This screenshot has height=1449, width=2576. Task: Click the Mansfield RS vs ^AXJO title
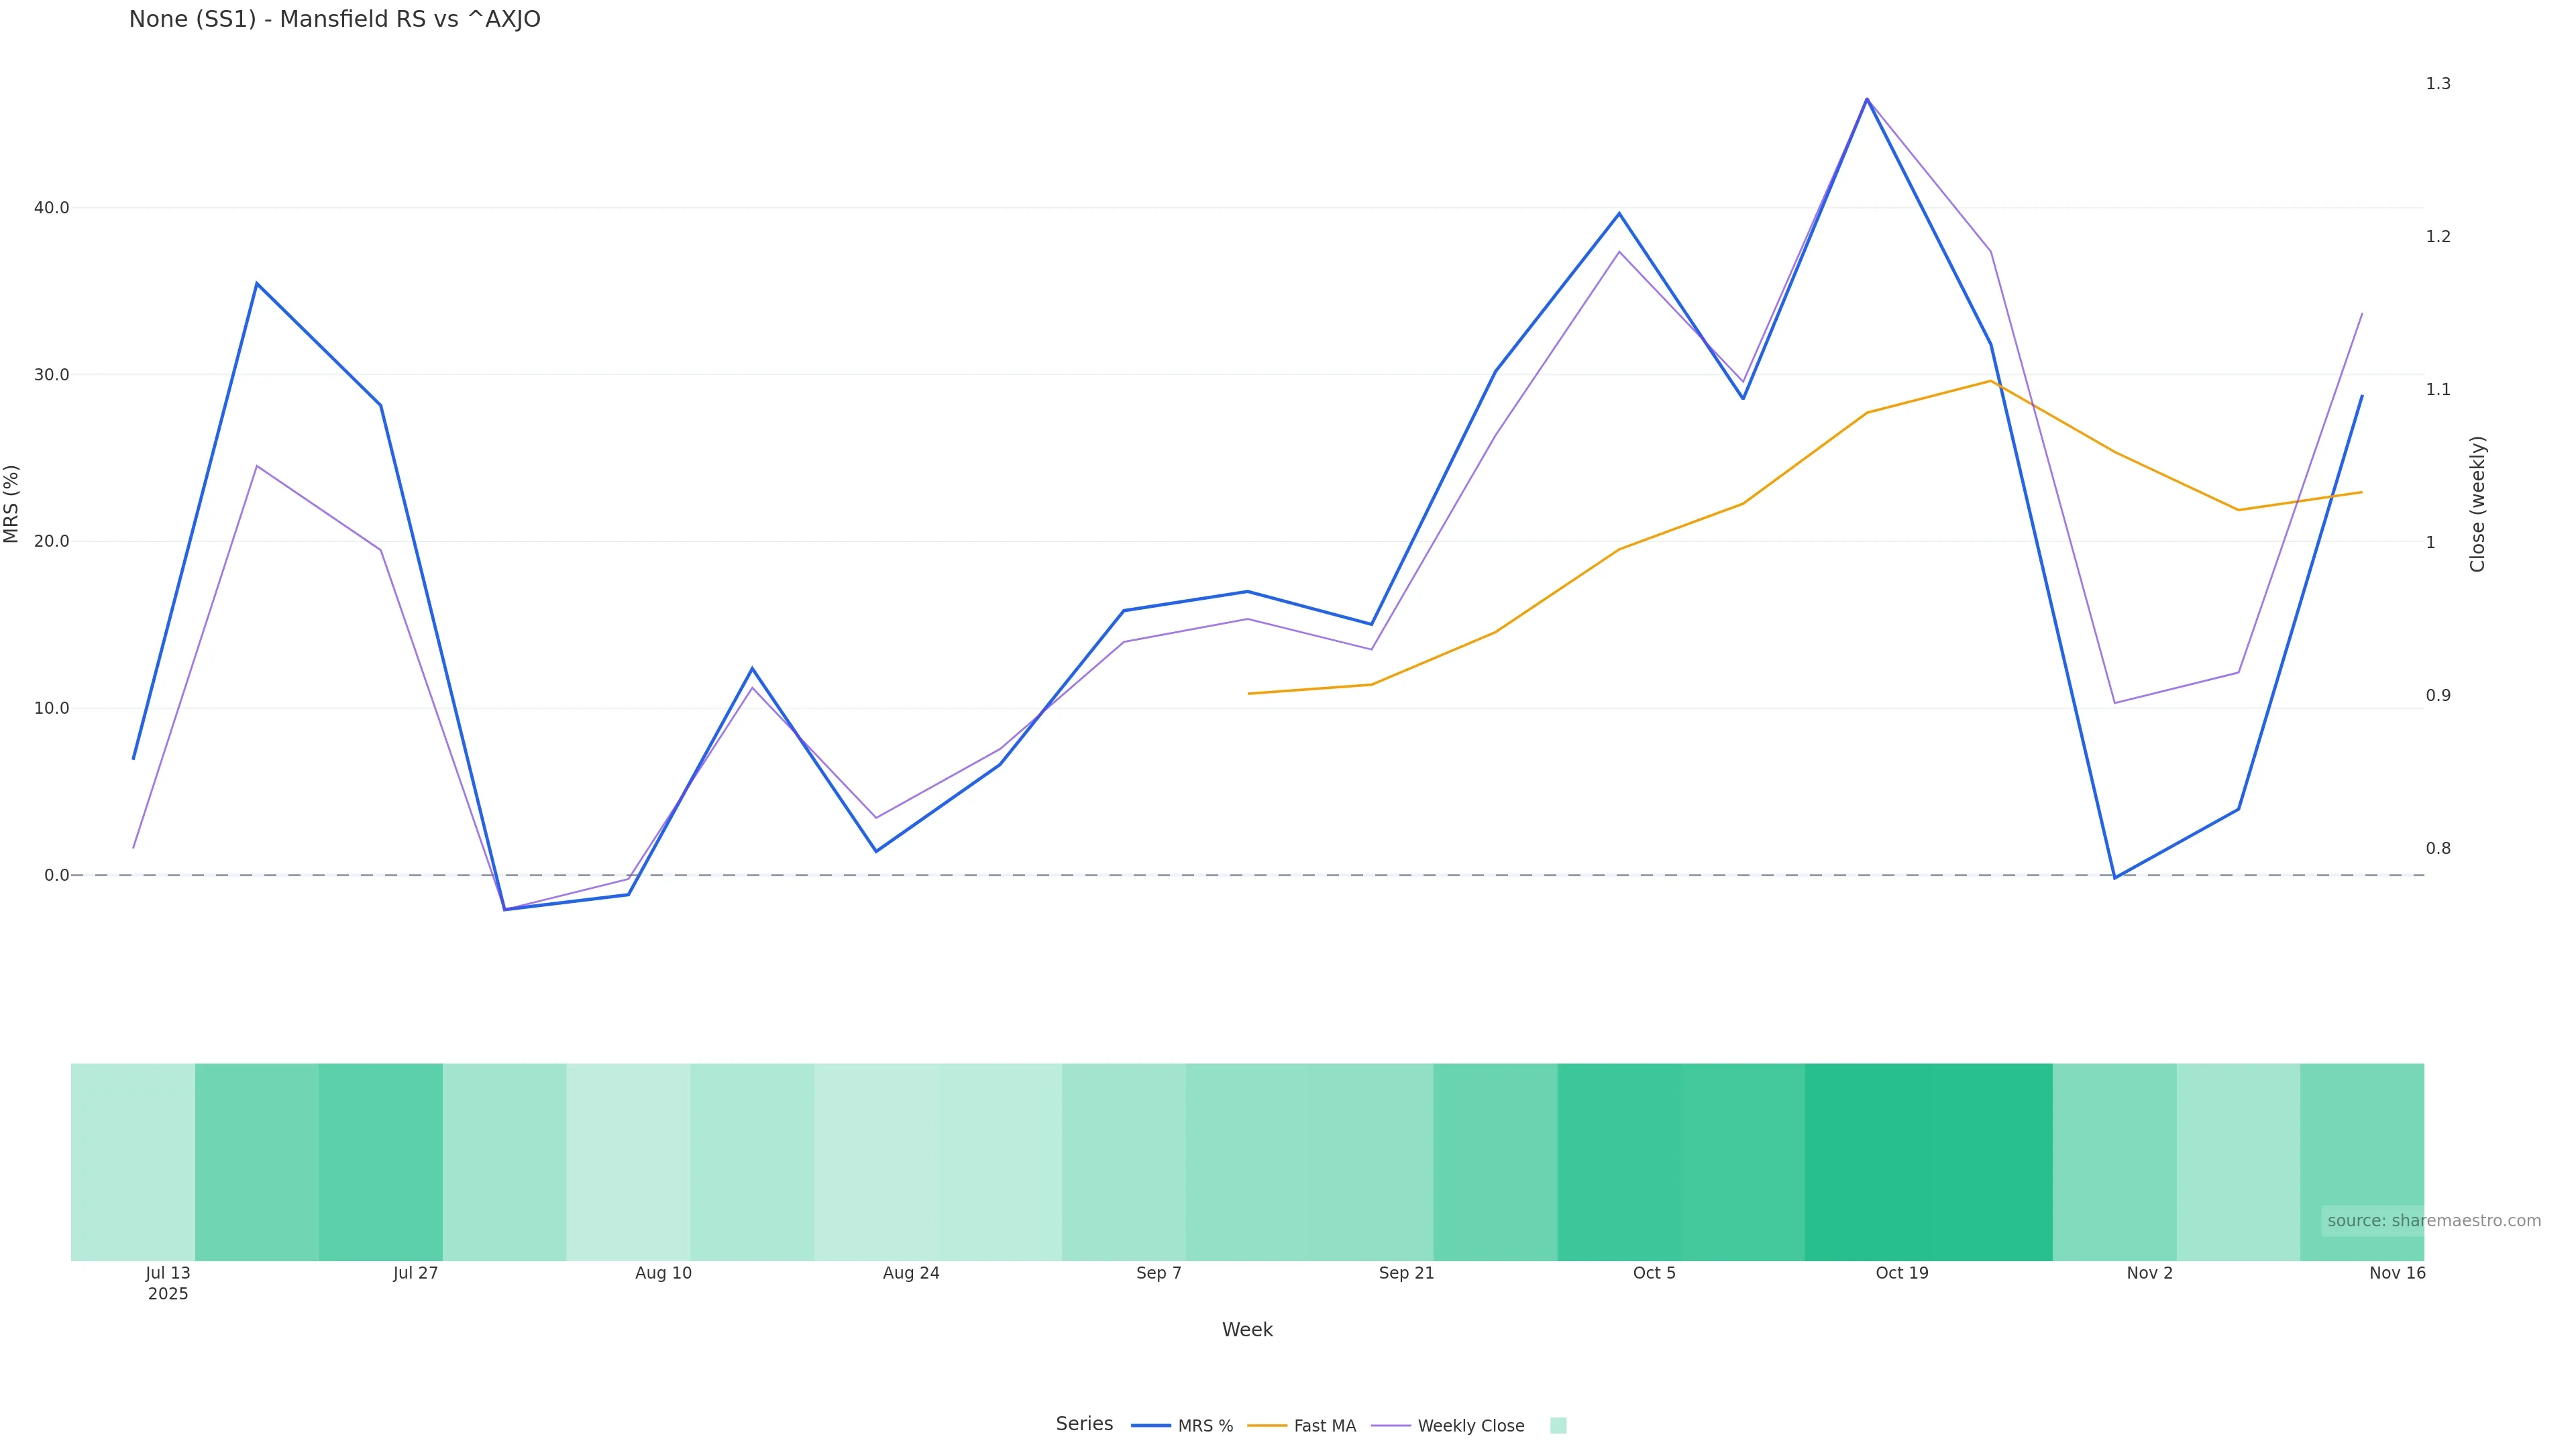pos(334,19)
